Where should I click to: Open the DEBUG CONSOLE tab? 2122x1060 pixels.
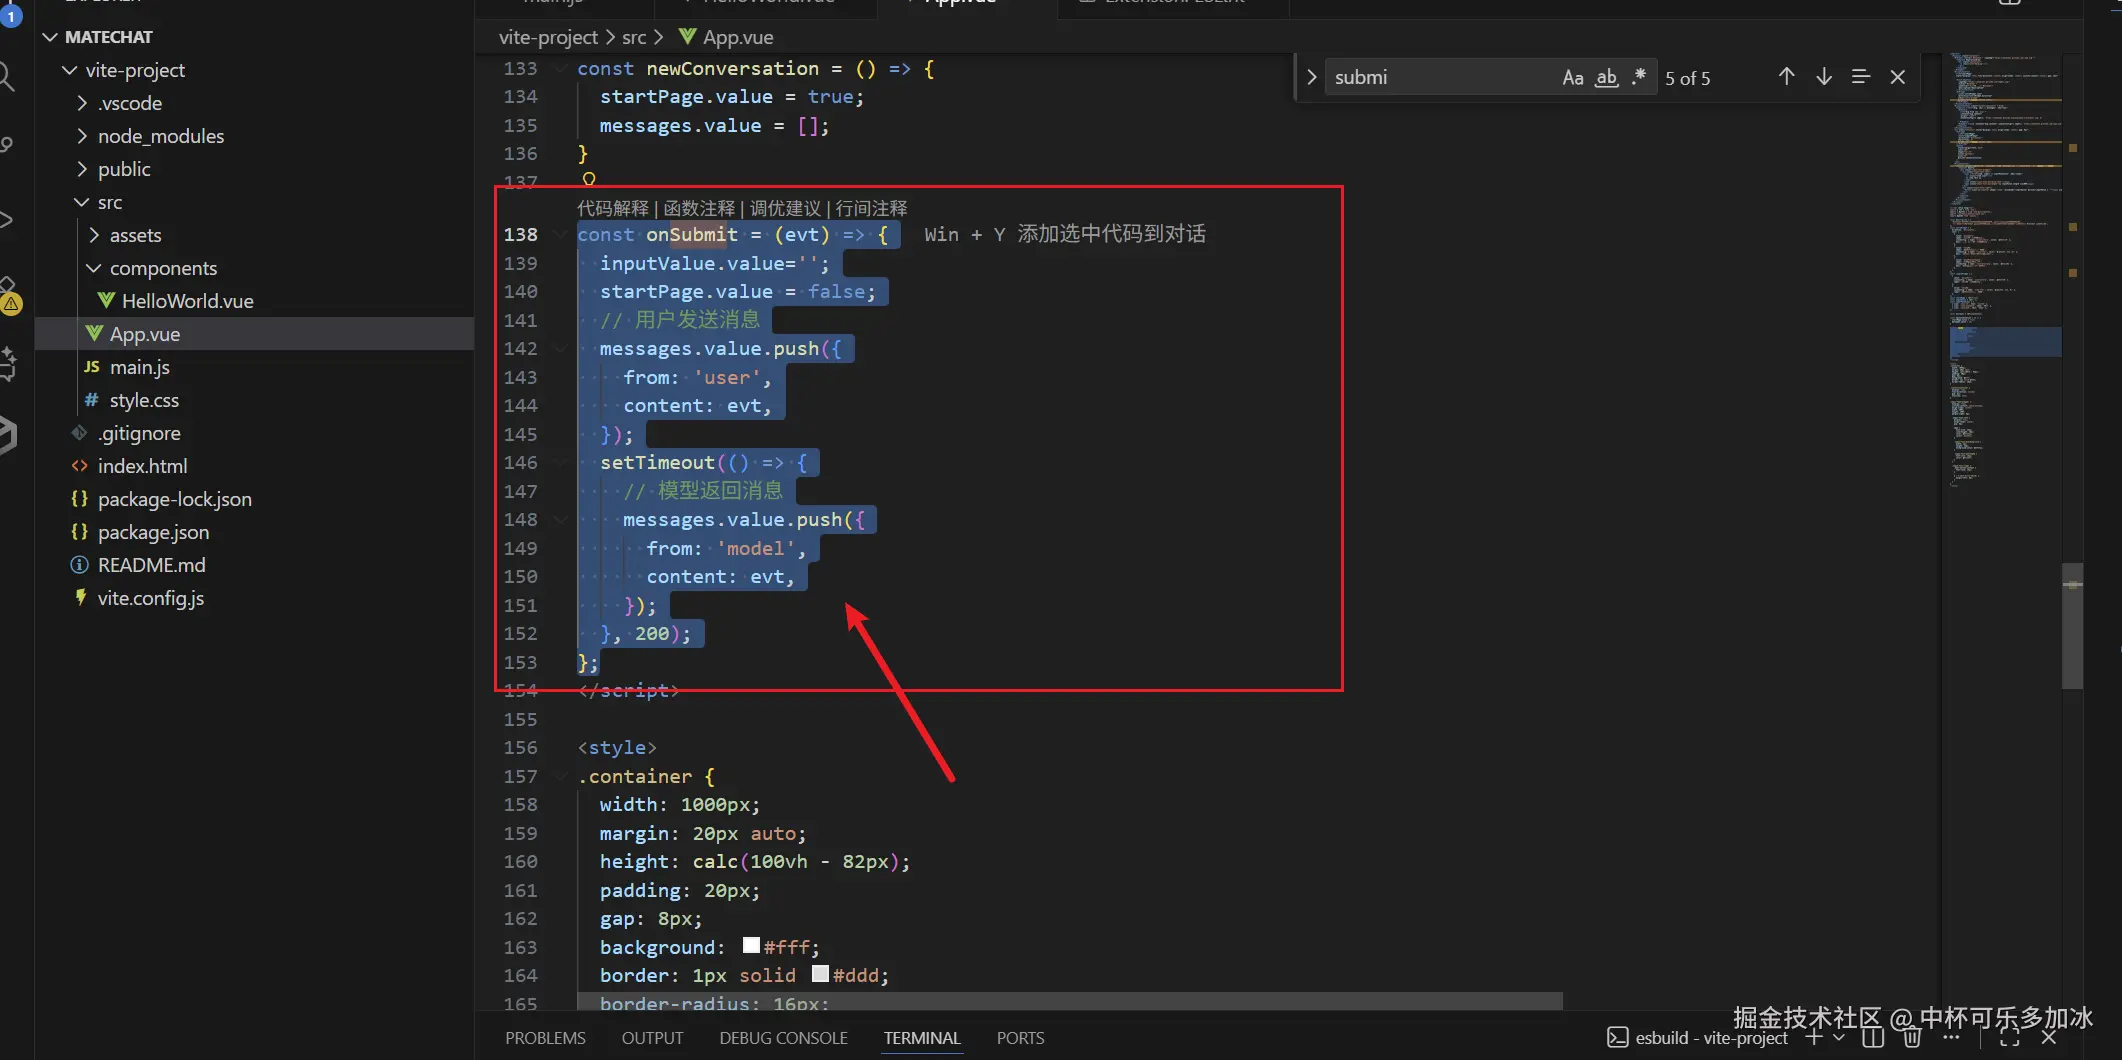783,1038
